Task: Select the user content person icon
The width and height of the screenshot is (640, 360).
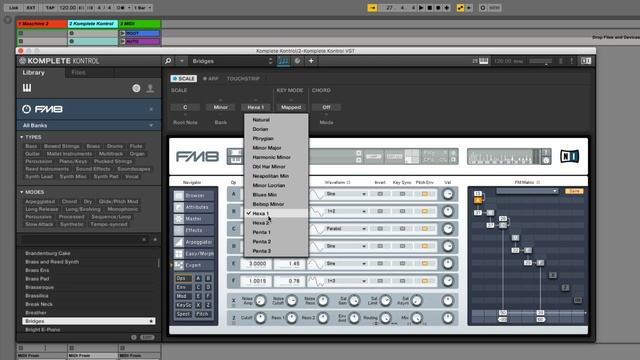Action: [x=150, y=88]
